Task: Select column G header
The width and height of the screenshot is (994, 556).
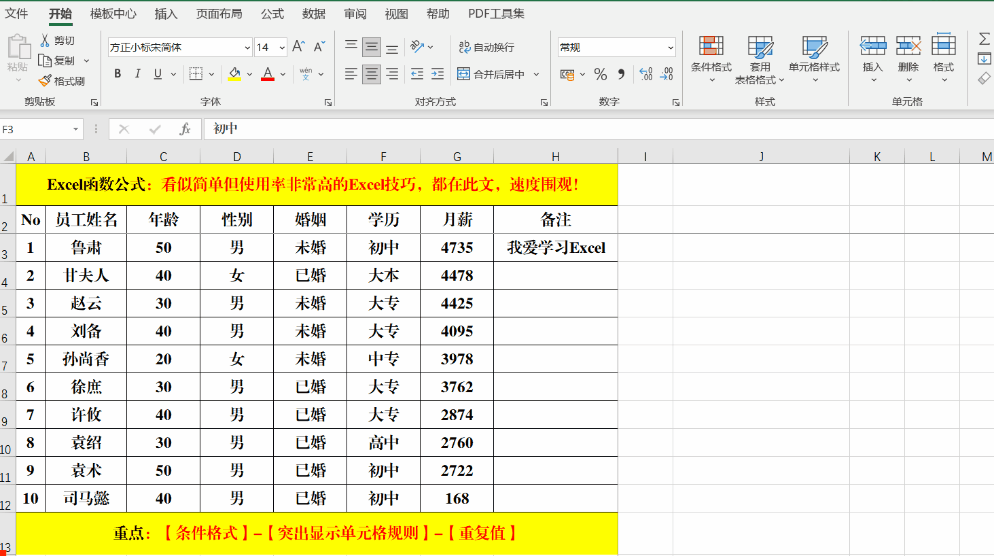Action: tap(457, 157)
